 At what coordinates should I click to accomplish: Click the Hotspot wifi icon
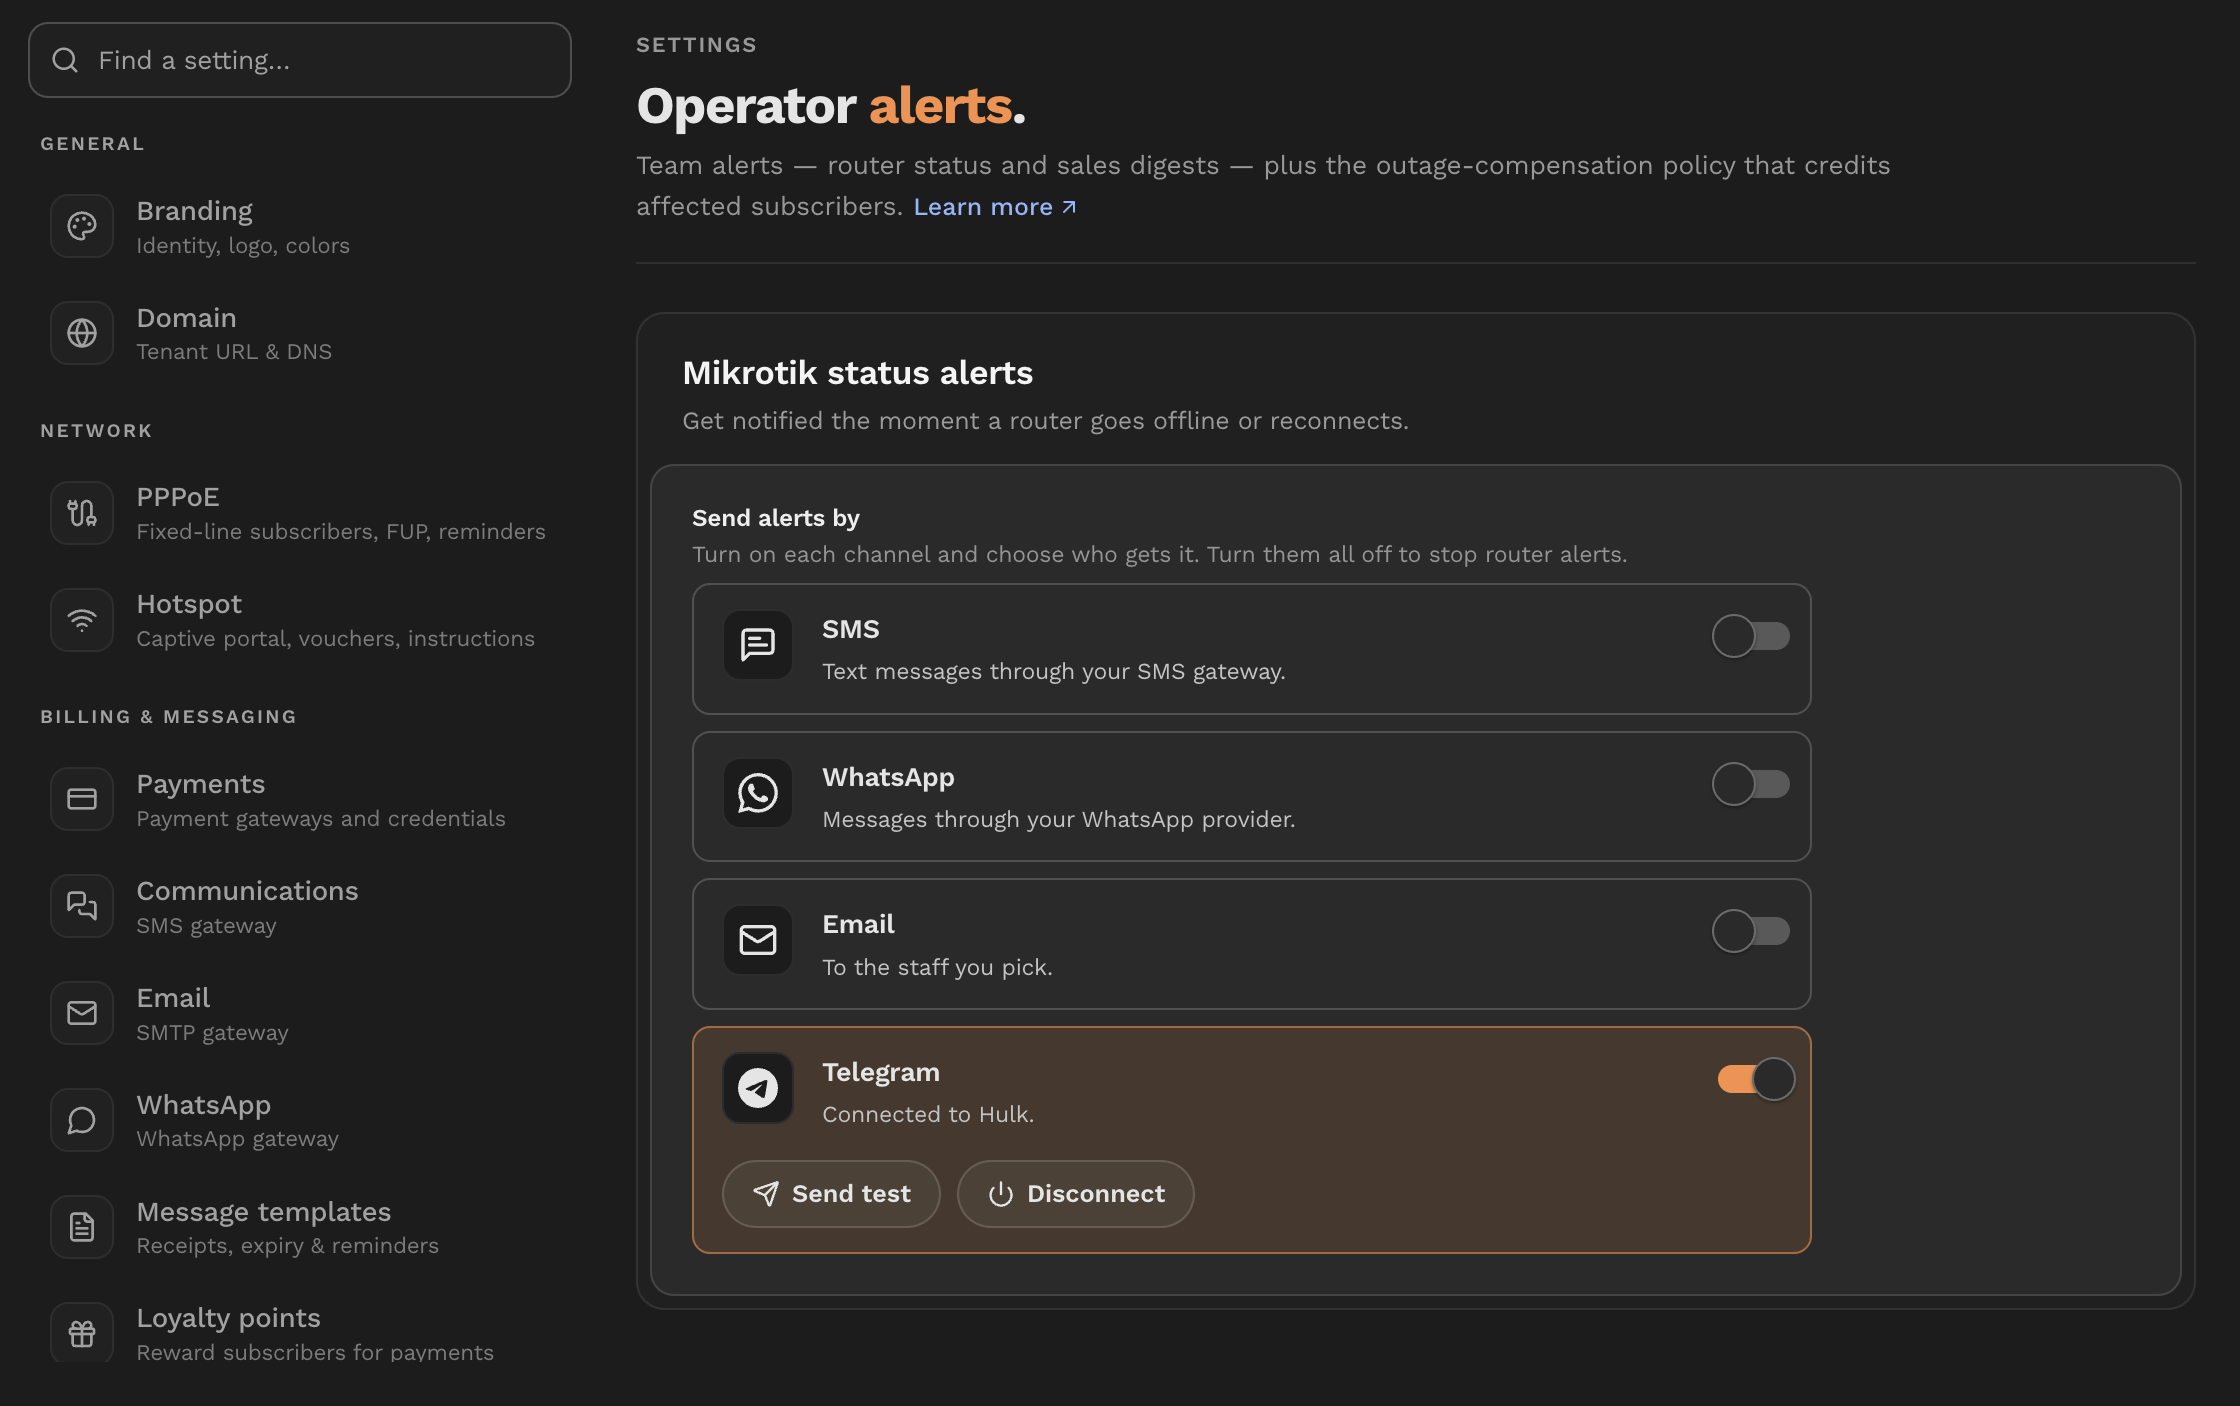point(82,620)
